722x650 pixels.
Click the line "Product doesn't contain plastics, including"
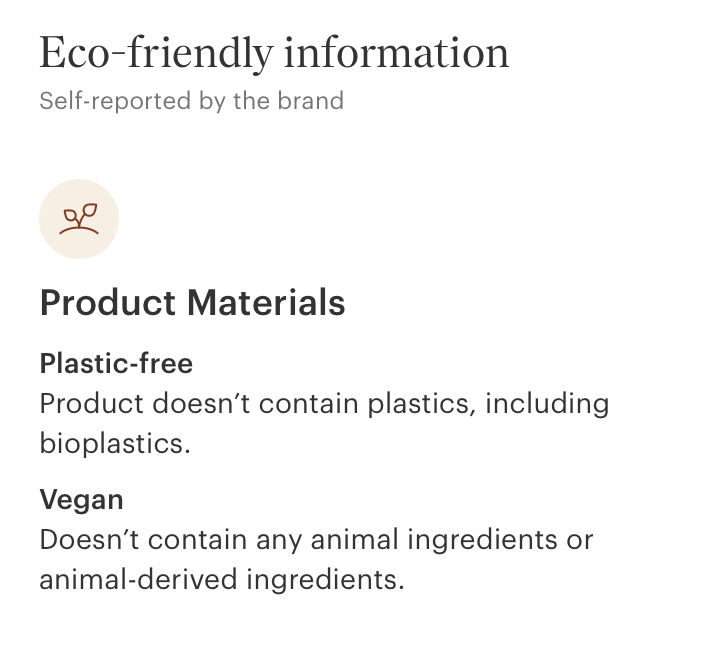pyautogui.click(x=324, y=404)
